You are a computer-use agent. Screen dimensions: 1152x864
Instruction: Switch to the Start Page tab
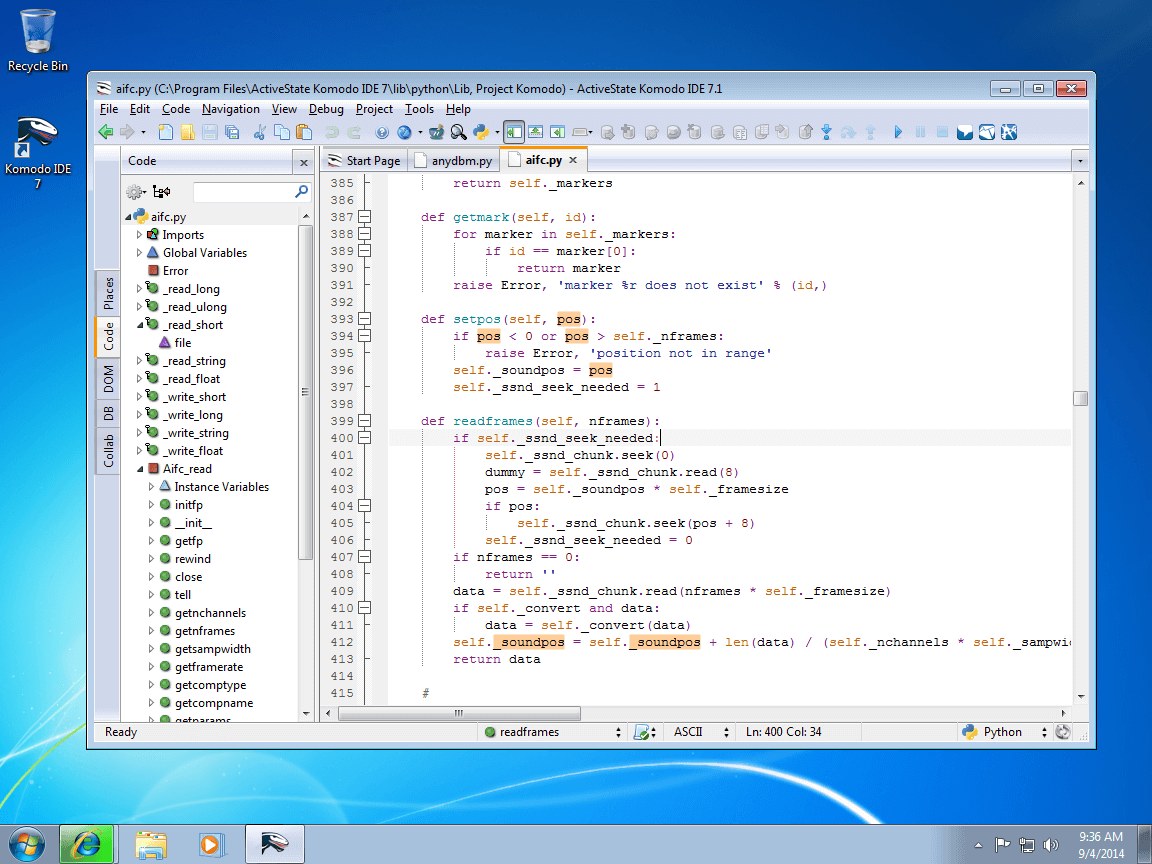point(364,160)
